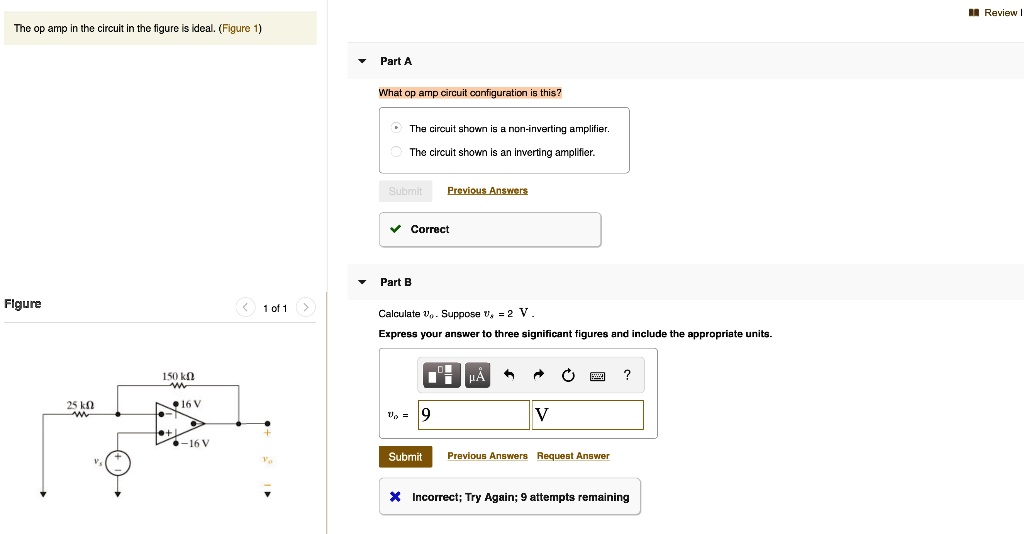Open the Figure 1 link
The width and height of the screenshot is (1024, 534).
coord(239,28)
